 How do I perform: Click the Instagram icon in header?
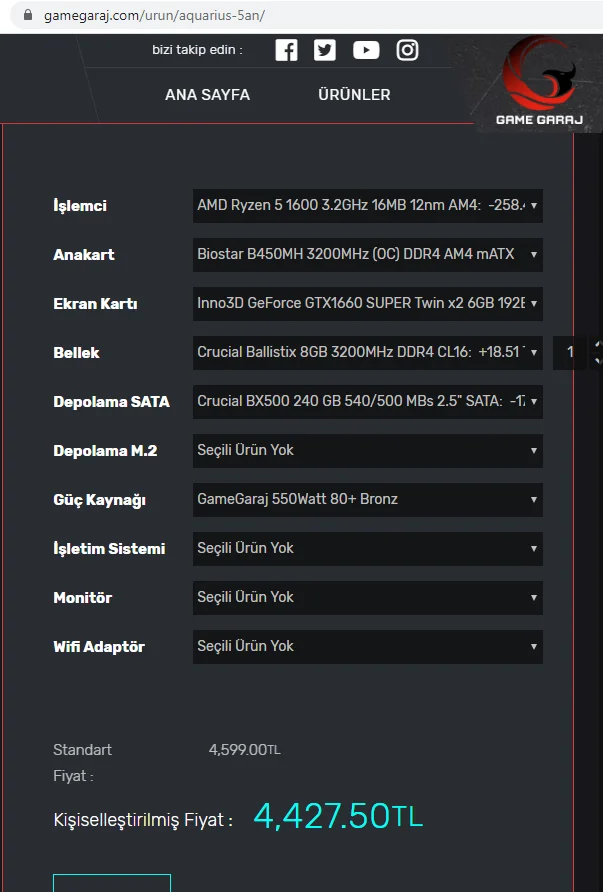(x=407, y=50)
